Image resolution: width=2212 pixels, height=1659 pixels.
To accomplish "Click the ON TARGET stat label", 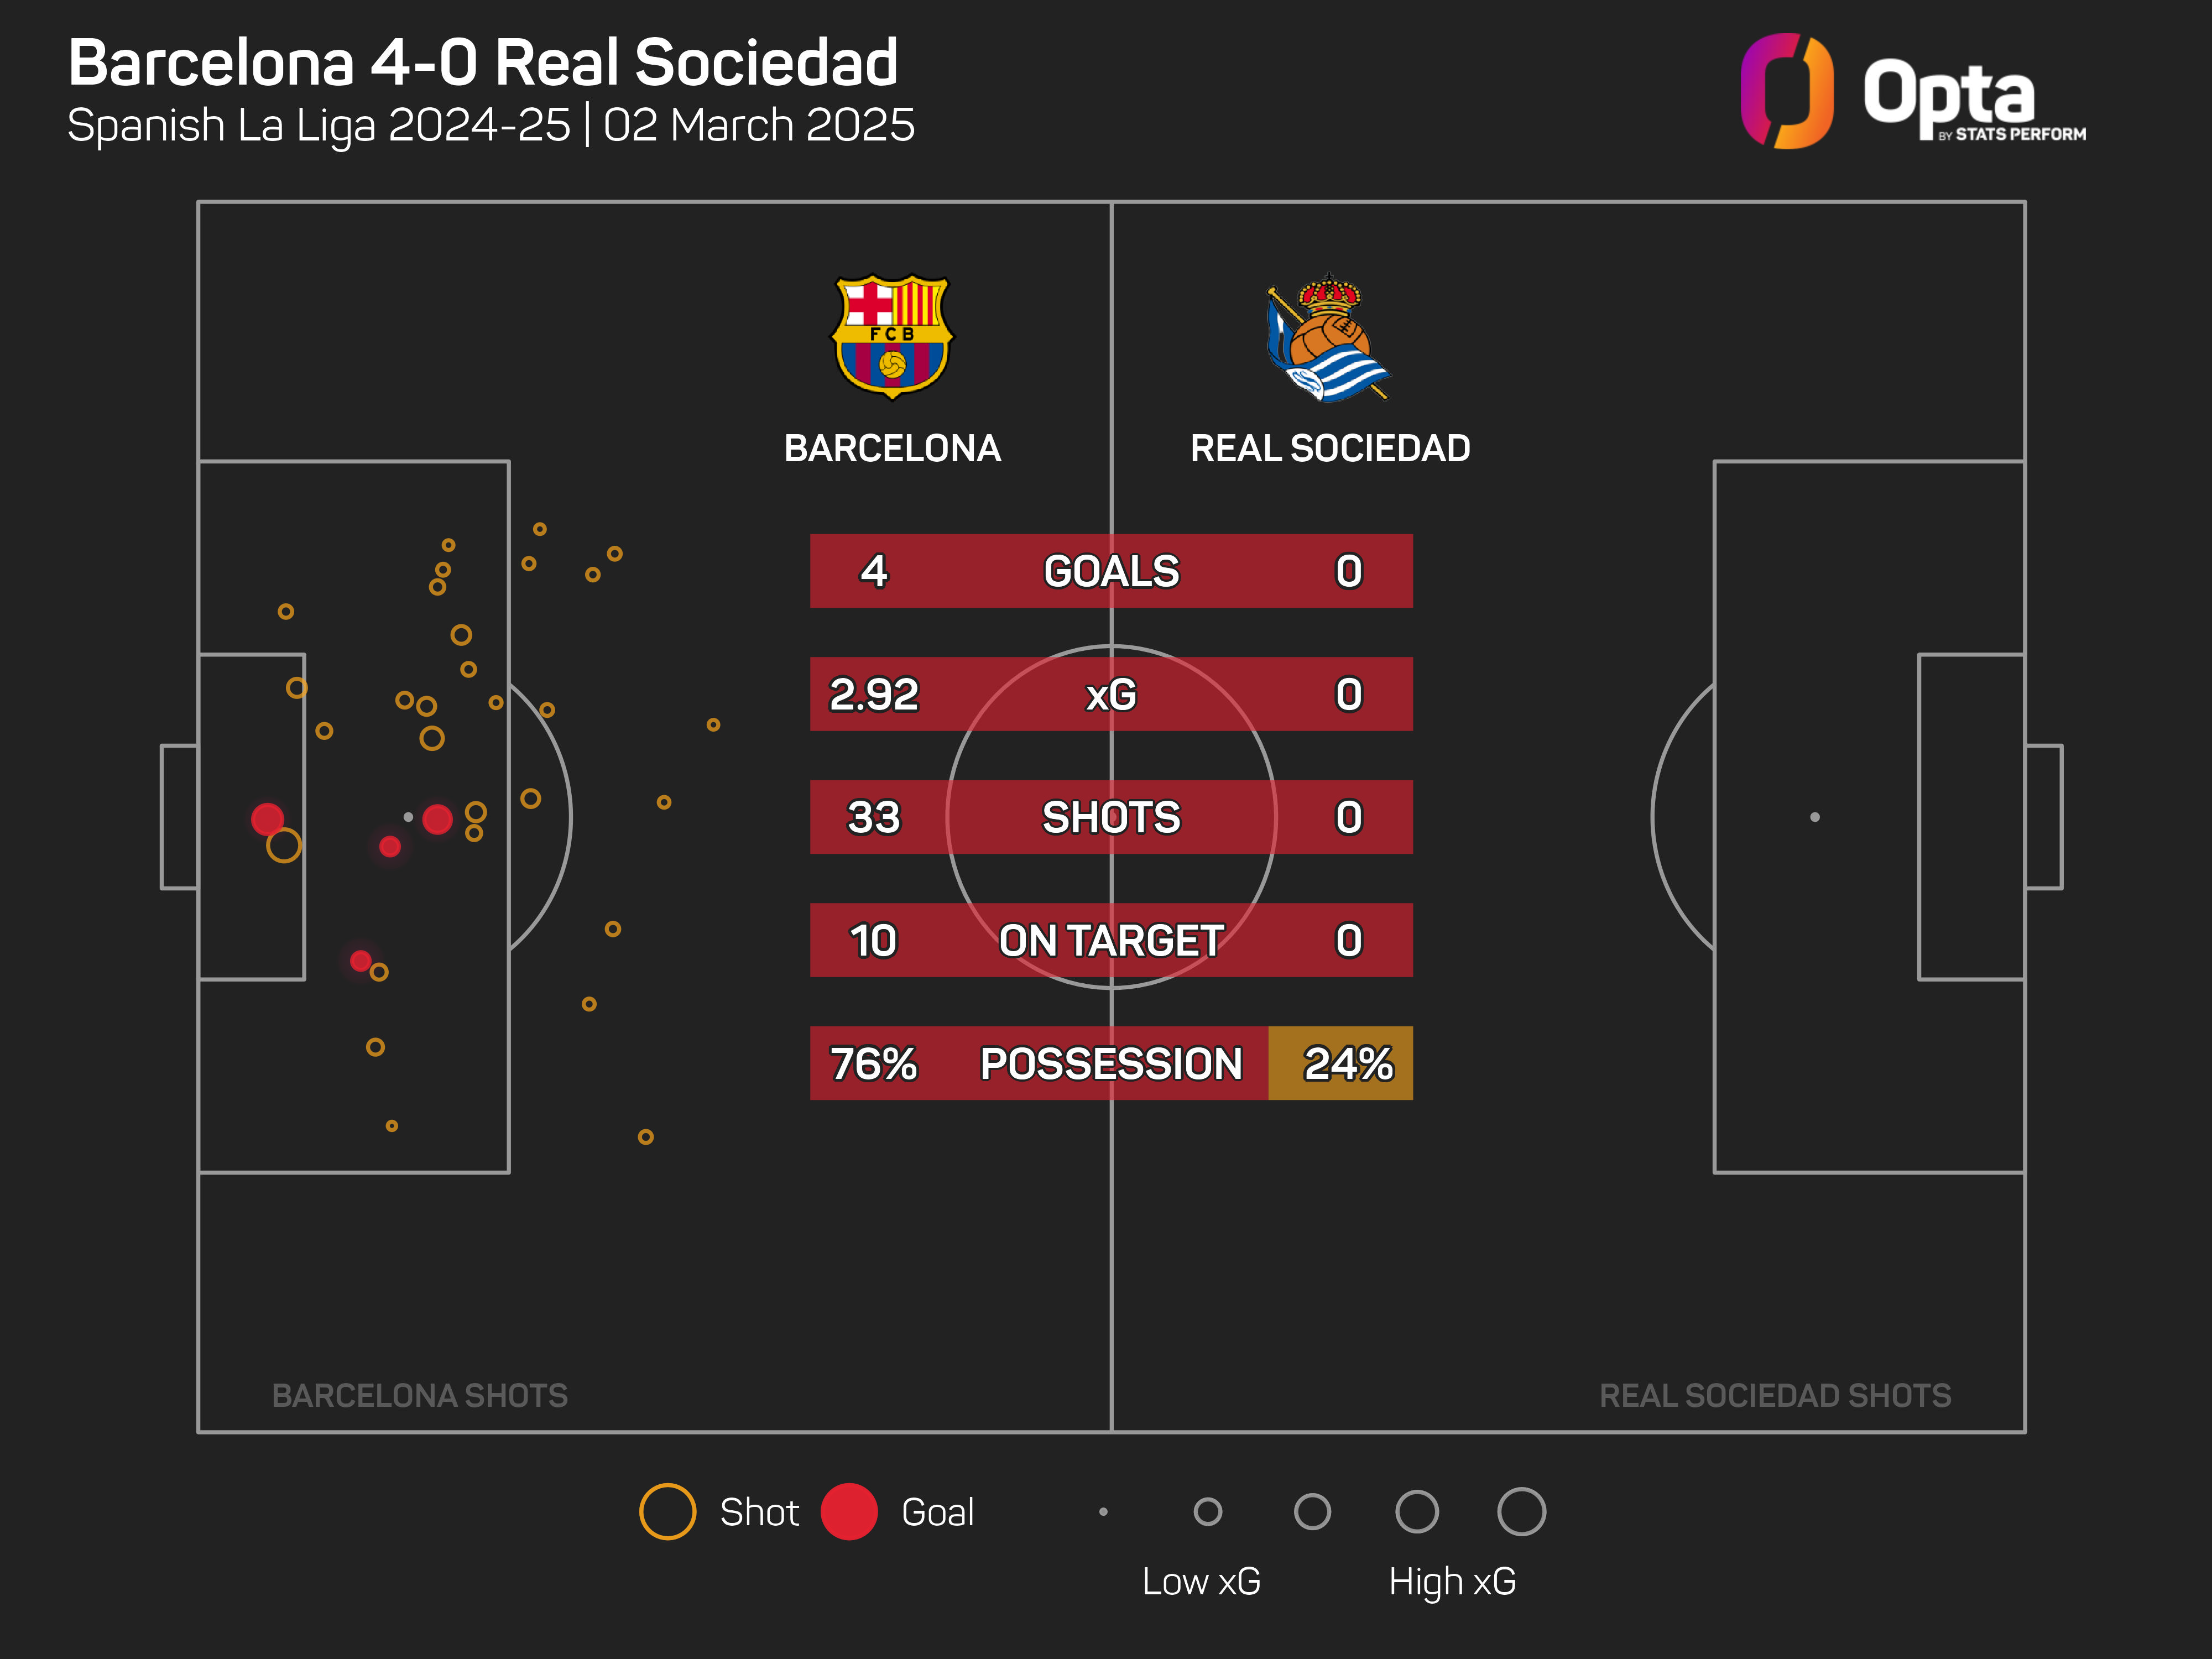I will tap(1111, 940).
